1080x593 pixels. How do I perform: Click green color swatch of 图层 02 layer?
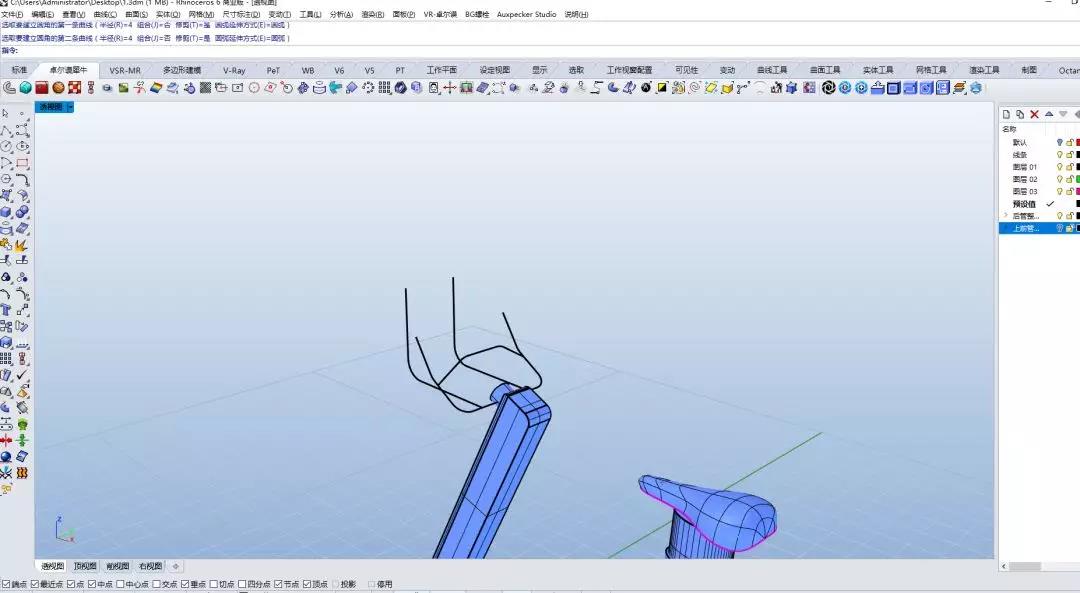click(1078, 179)
